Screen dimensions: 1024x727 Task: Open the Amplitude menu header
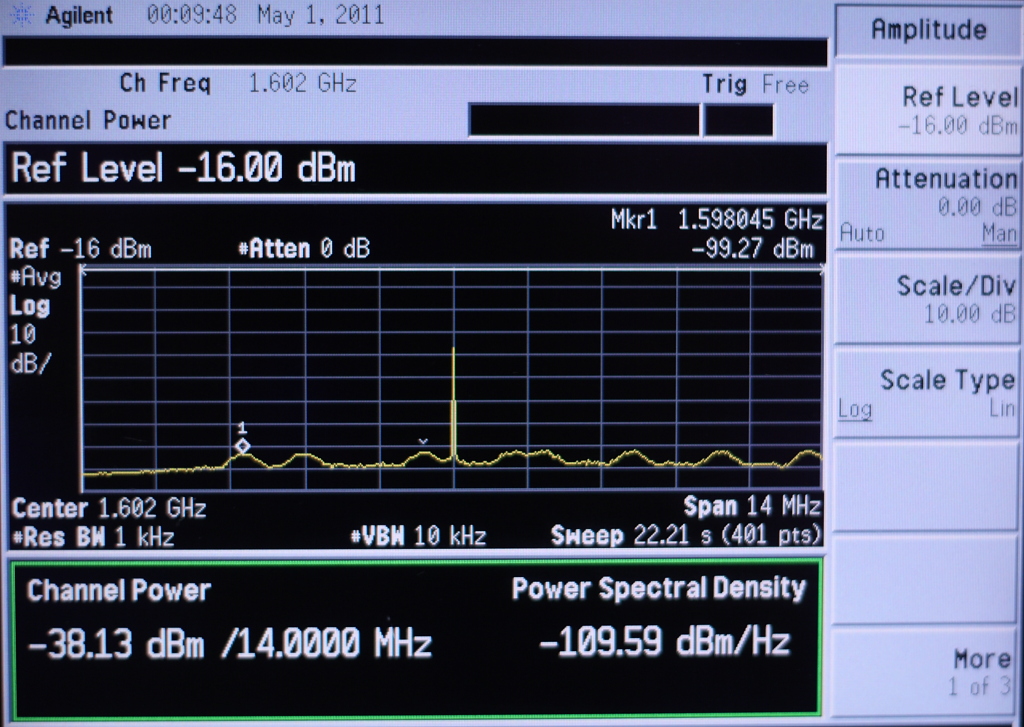point(928,30)
